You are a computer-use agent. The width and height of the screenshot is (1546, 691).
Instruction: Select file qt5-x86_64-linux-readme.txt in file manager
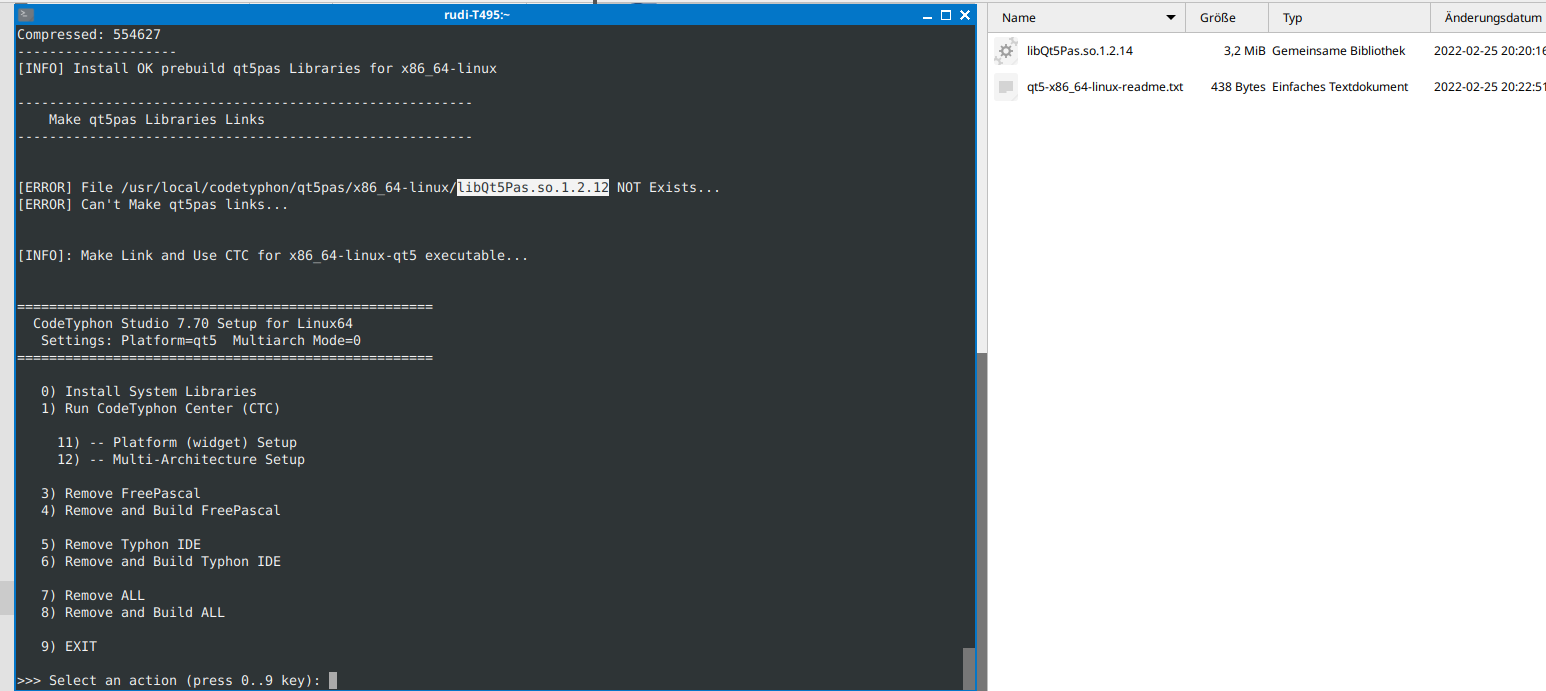[1105, 87]
